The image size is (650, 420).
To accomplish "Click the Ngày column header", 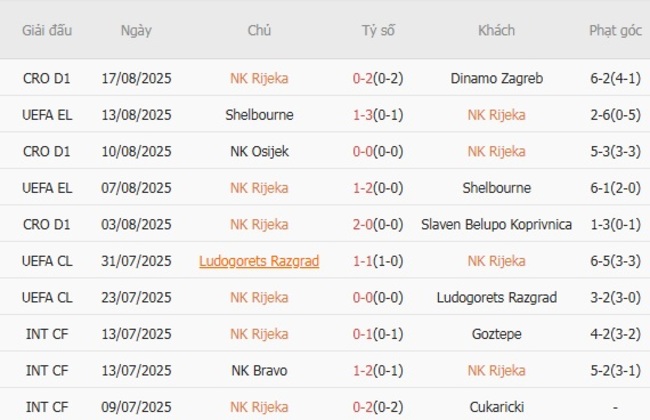I will (136, 30).
